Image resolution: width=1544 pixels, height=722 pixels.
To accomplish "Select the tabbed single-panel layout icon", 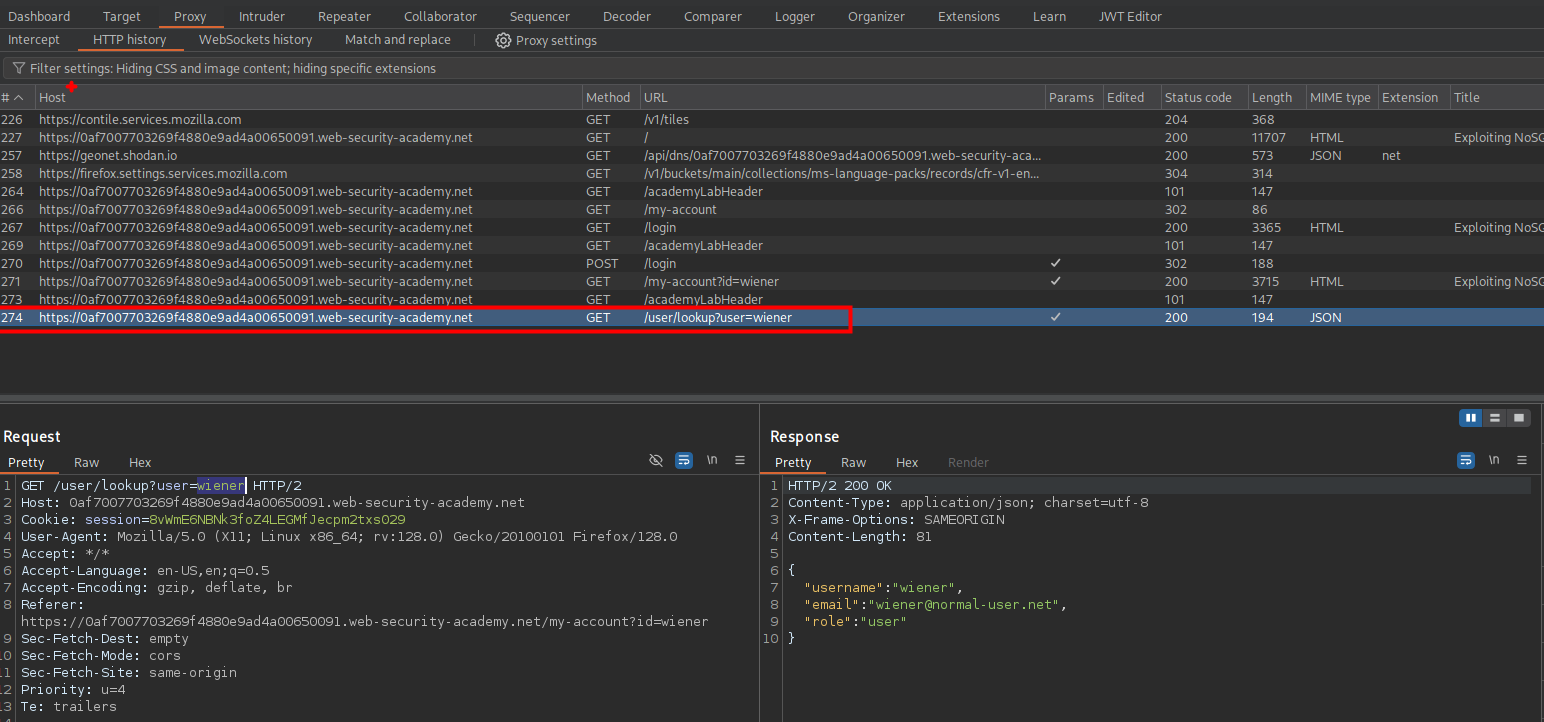I will click(1519, 417).
